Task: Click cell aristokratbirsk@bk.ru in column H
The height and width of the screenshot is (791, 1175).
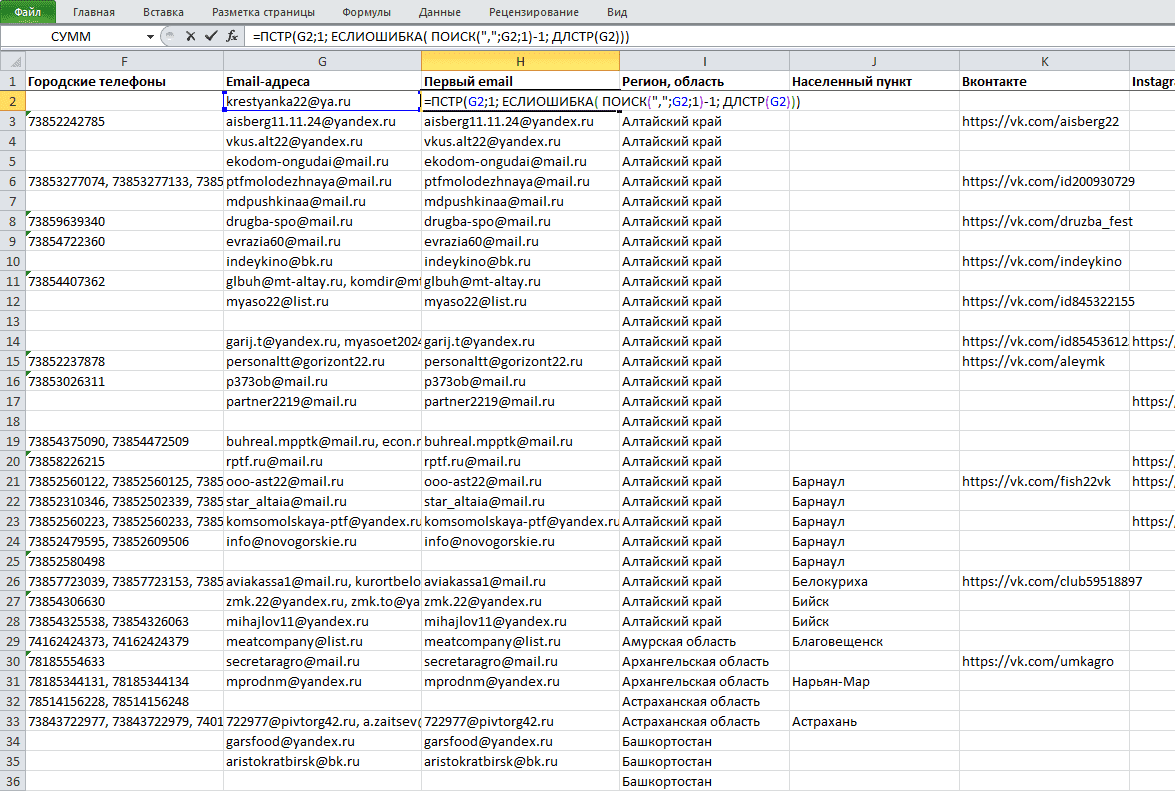Action: (x=520, y=761)
